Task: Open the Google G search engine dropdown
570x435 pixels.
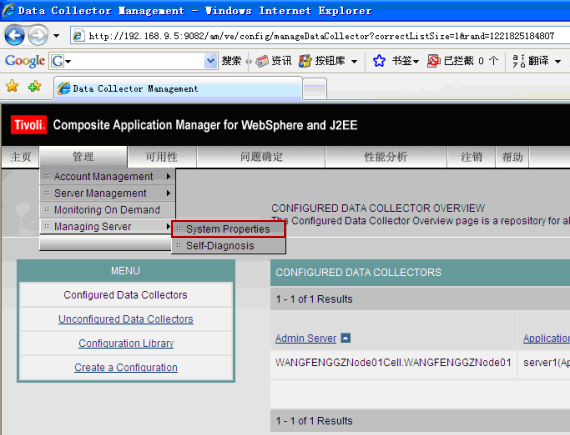Action: tap(61, 61)
